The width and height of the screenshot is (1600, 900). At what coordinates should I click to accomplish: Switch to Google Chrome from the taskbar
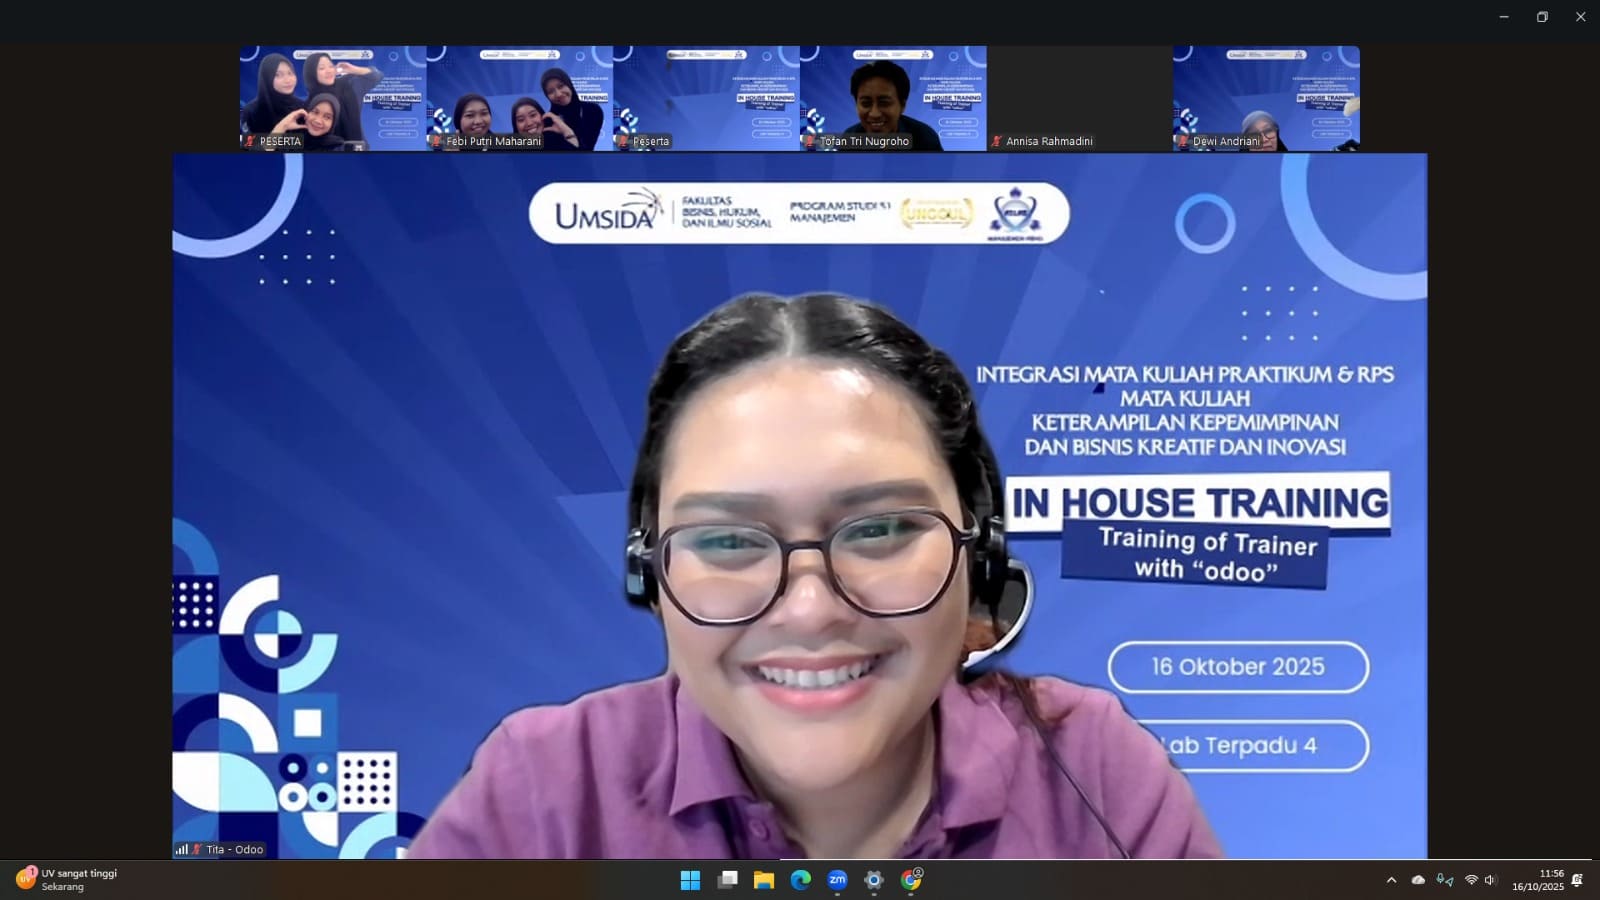pyautogui.click(x=911, y=880)
